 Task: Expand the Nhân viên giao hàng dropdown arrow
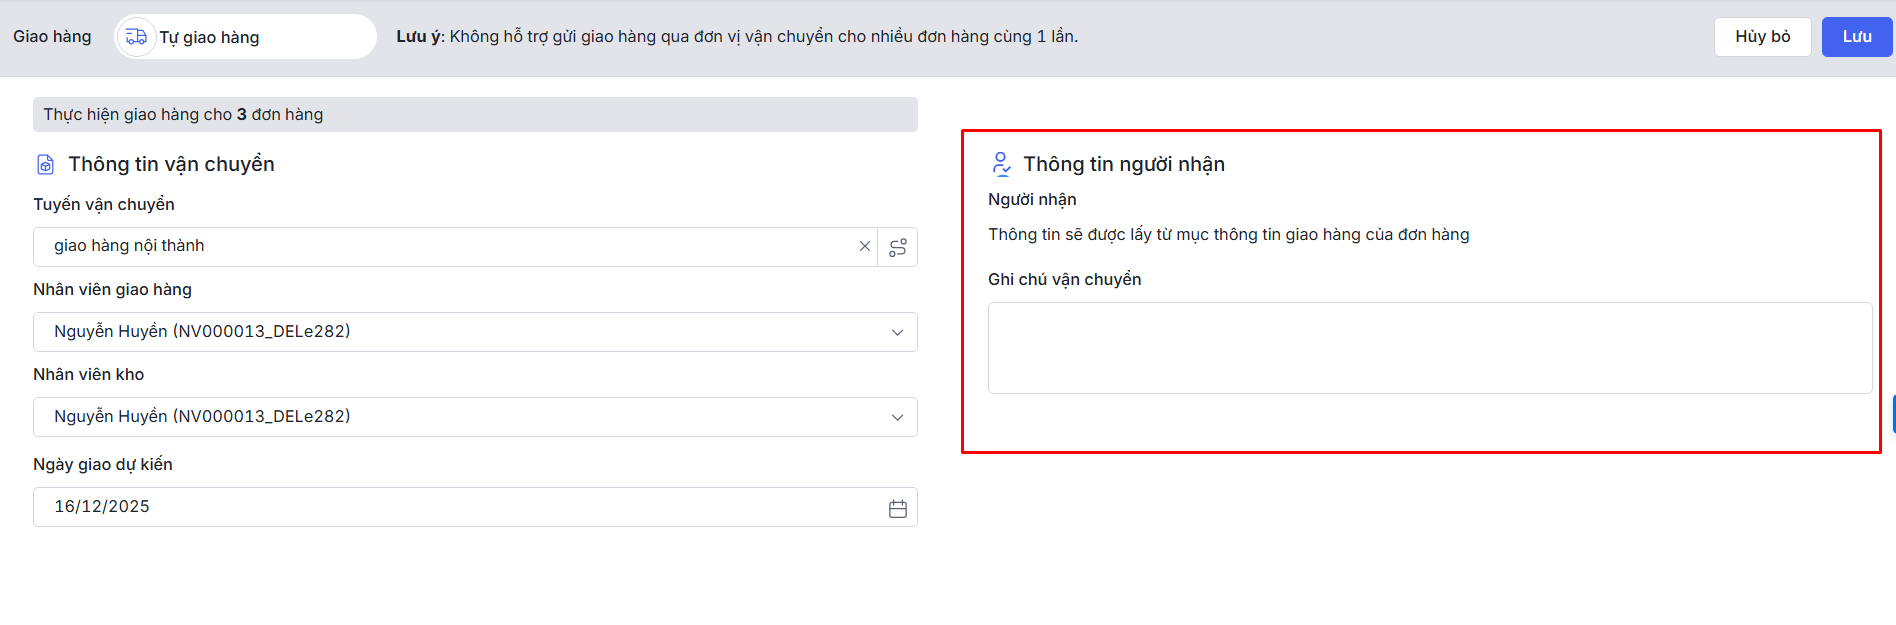(897, 332)
